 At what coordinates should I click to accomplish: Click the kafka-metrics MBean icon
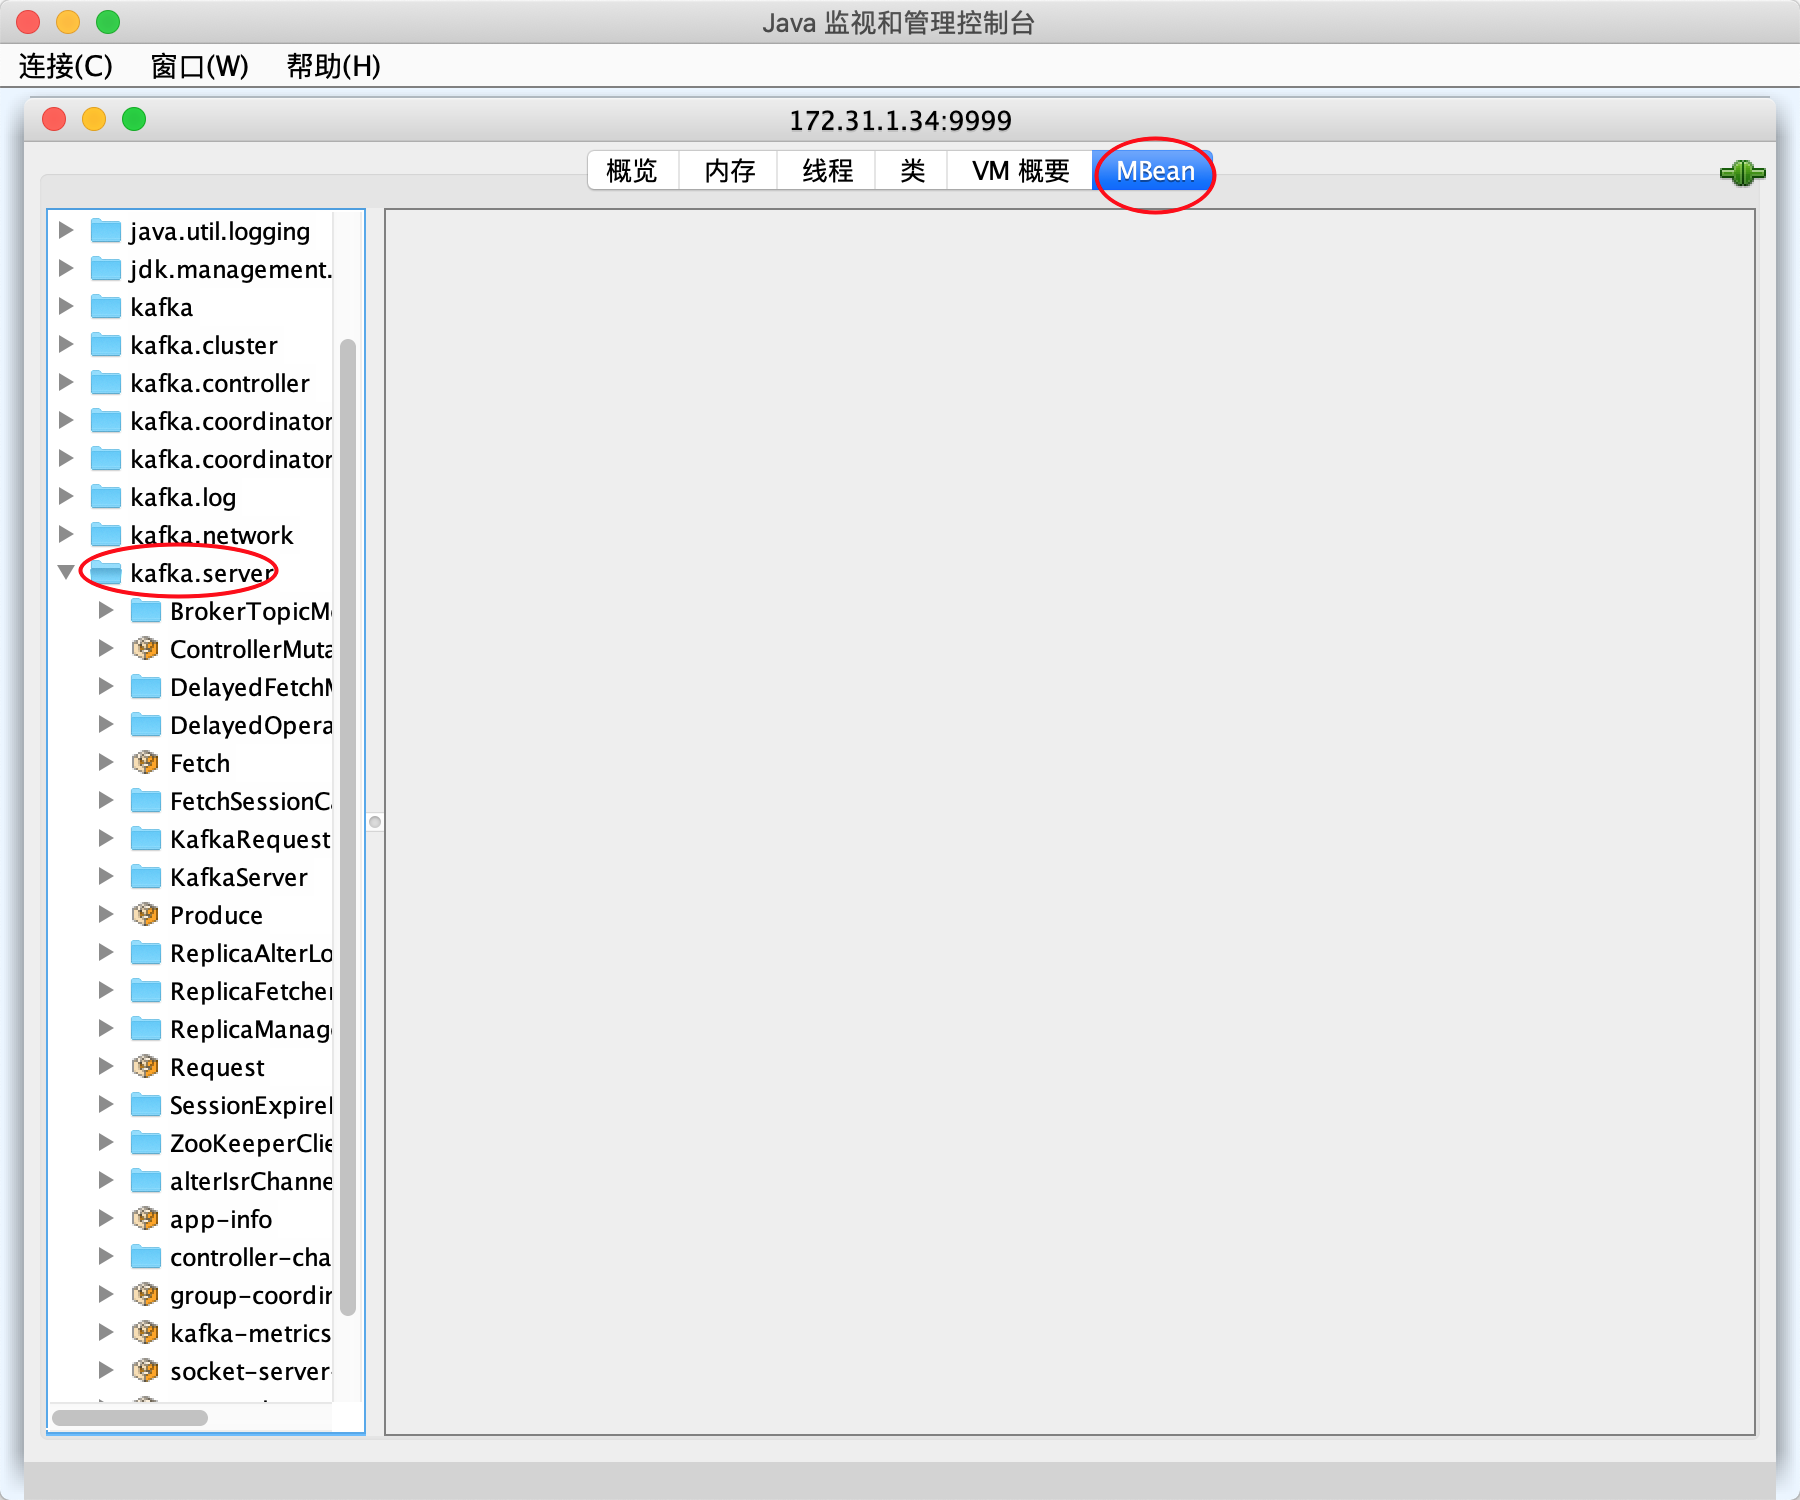tap(146, 1333)
